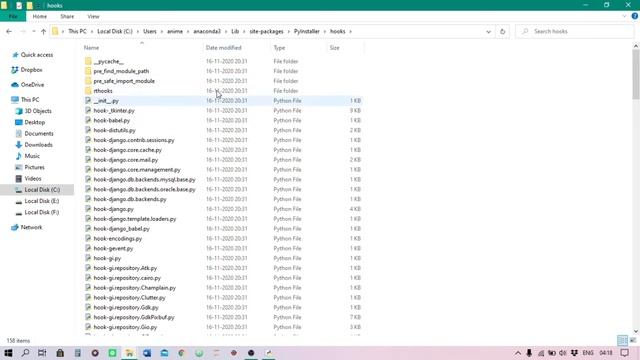Open Videos in the sidebar

pos(33,178)
